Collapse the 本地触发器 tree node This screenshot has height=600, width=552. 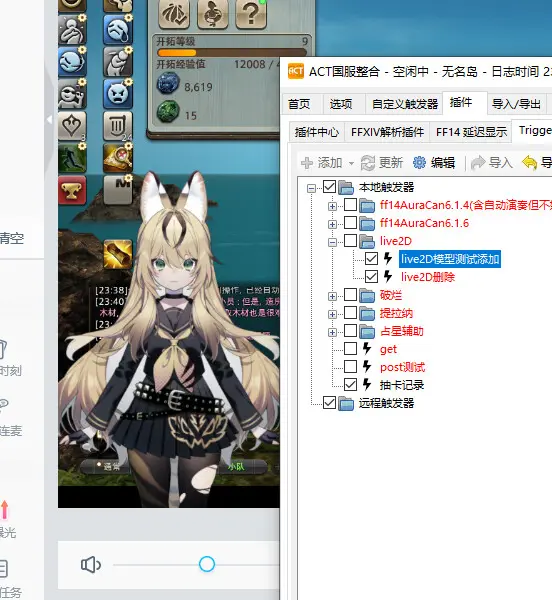coord(311,188)
